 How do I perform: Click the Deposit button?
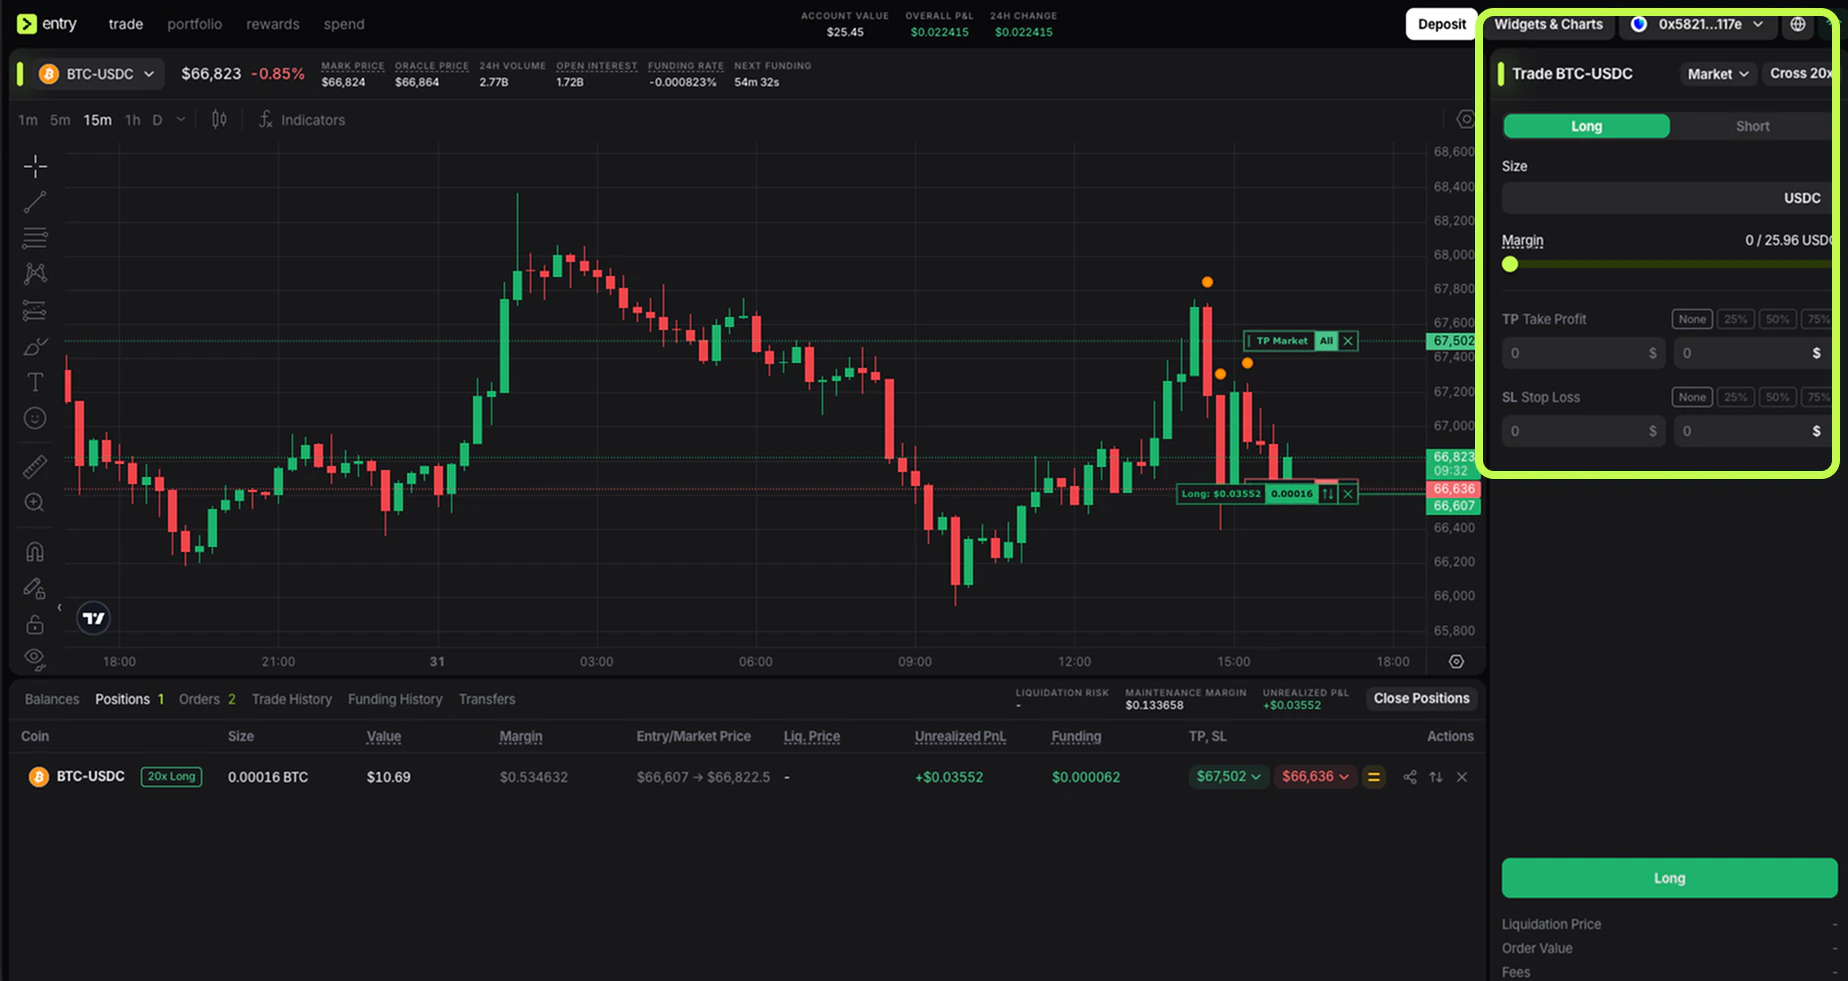pyautogui.click(x=1441, y=24)
